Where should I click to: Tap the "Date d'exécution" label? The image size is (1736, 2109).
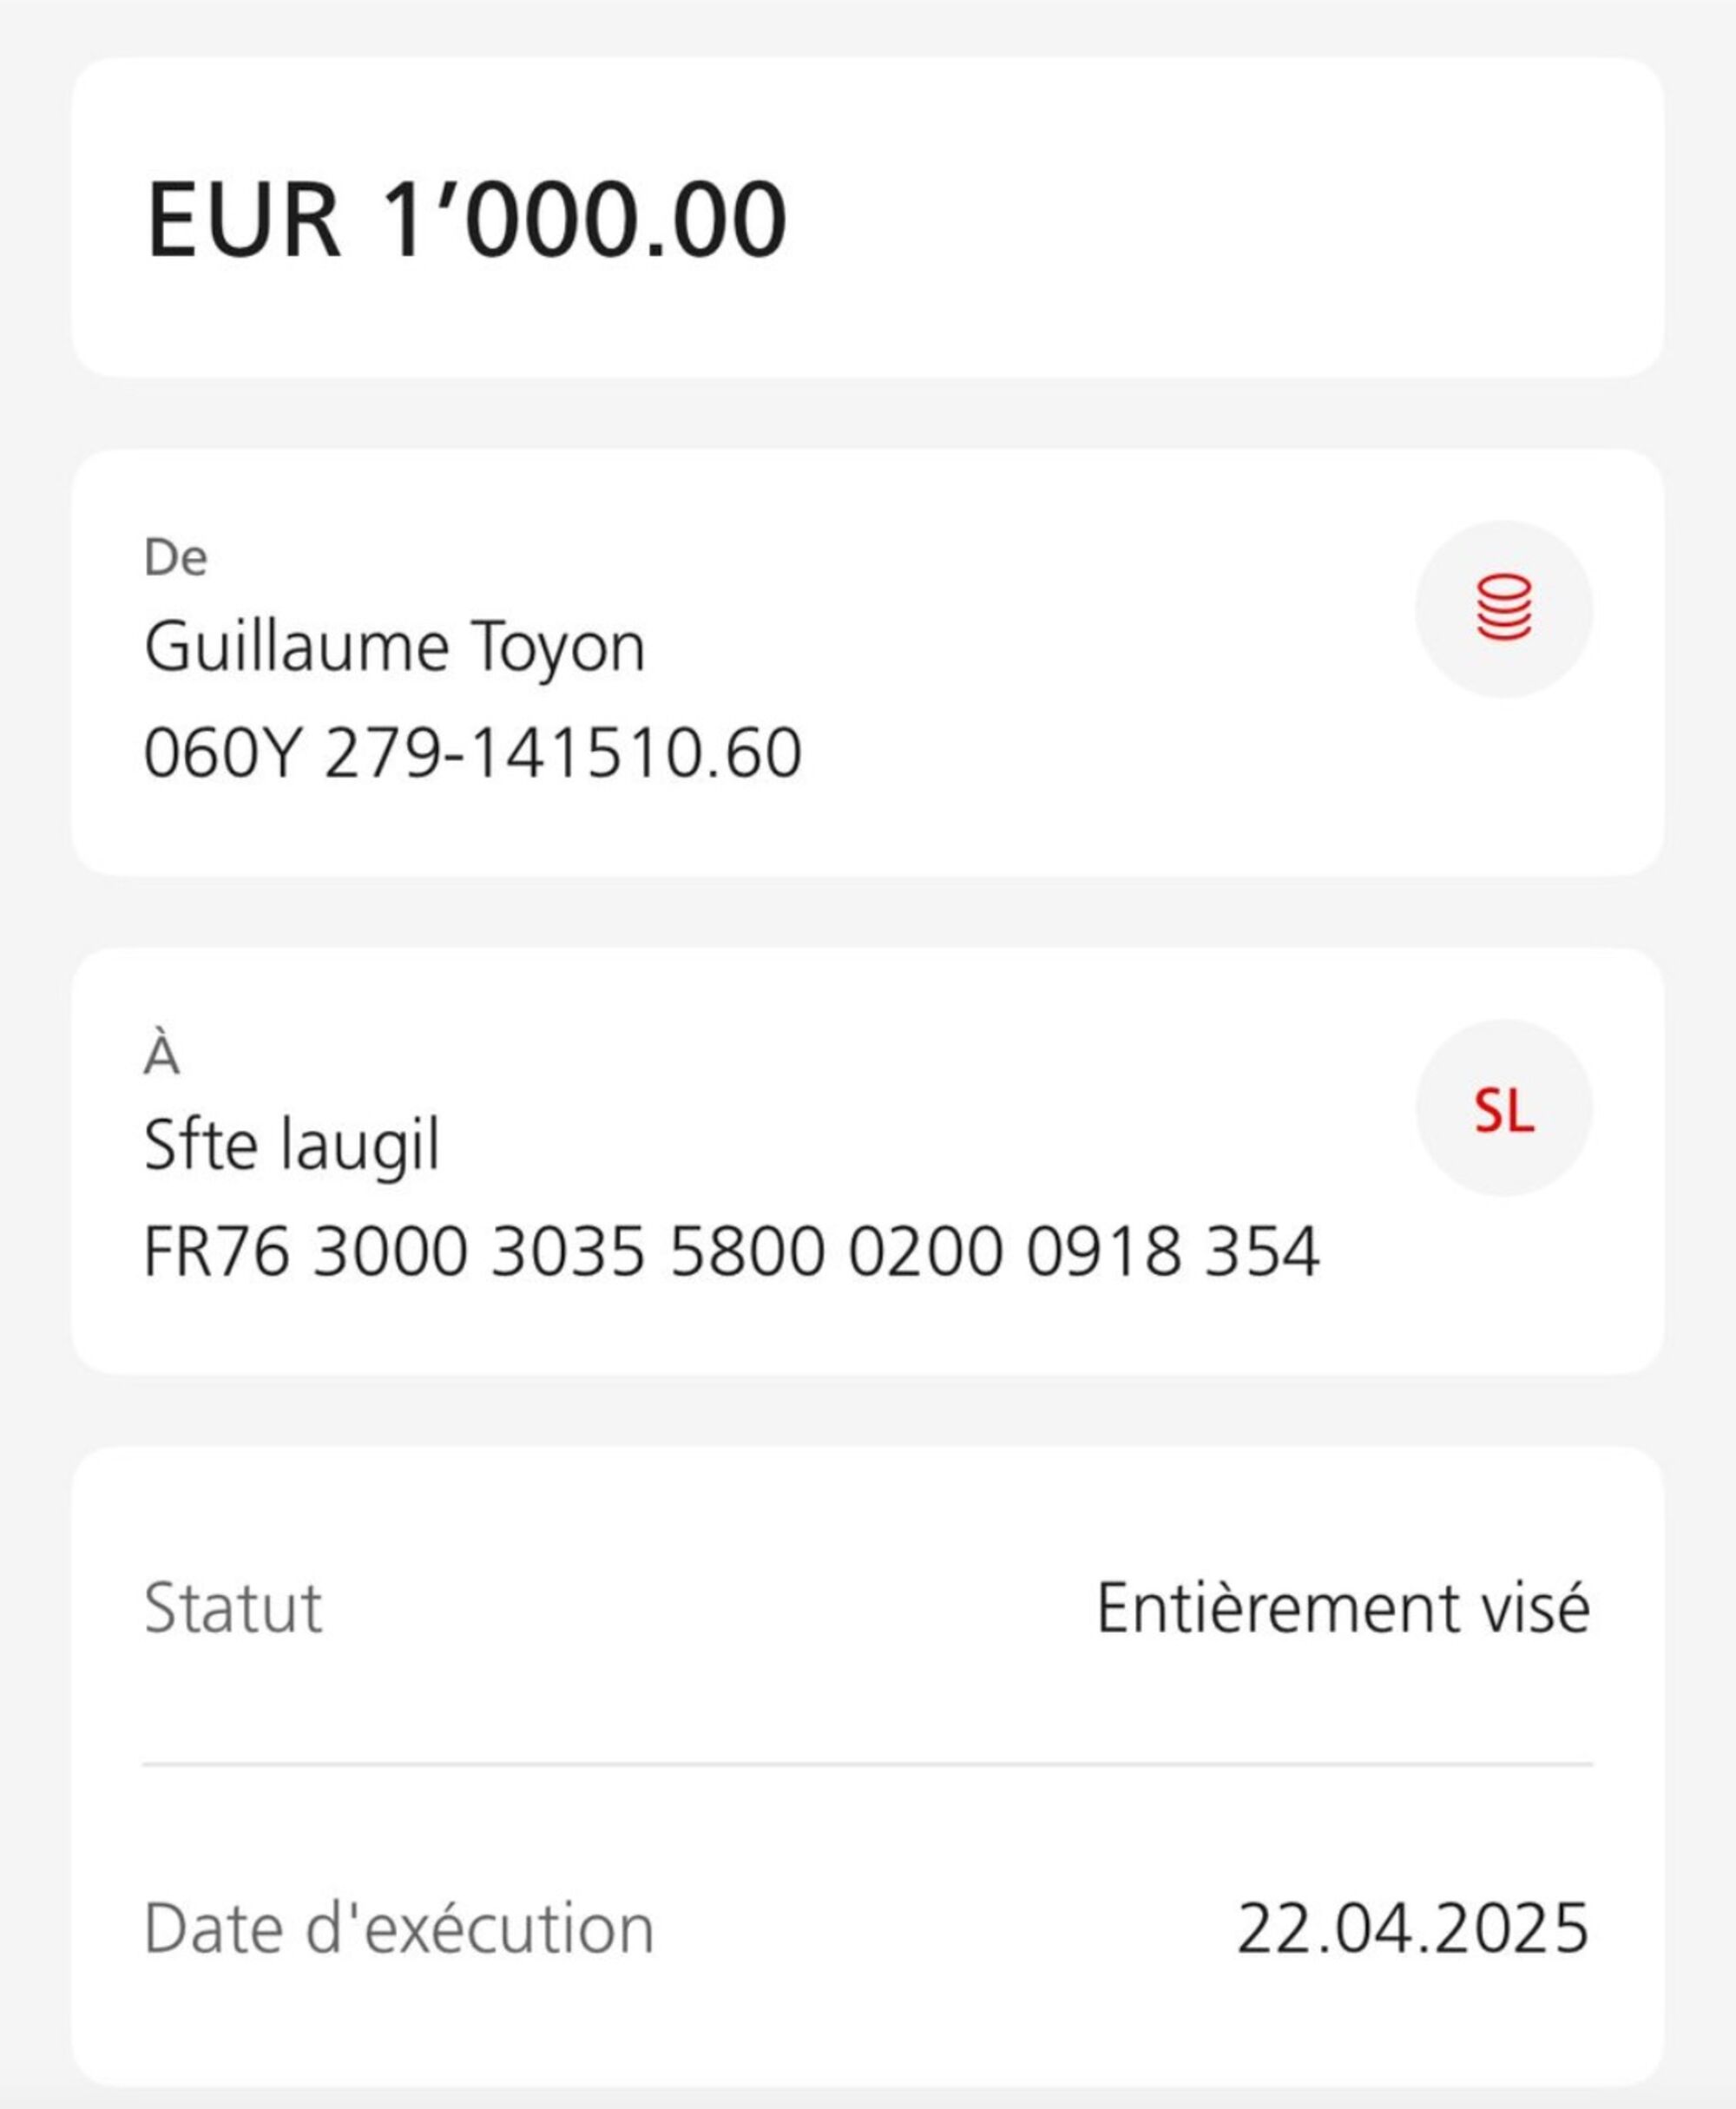click(x=399, y=1928)
